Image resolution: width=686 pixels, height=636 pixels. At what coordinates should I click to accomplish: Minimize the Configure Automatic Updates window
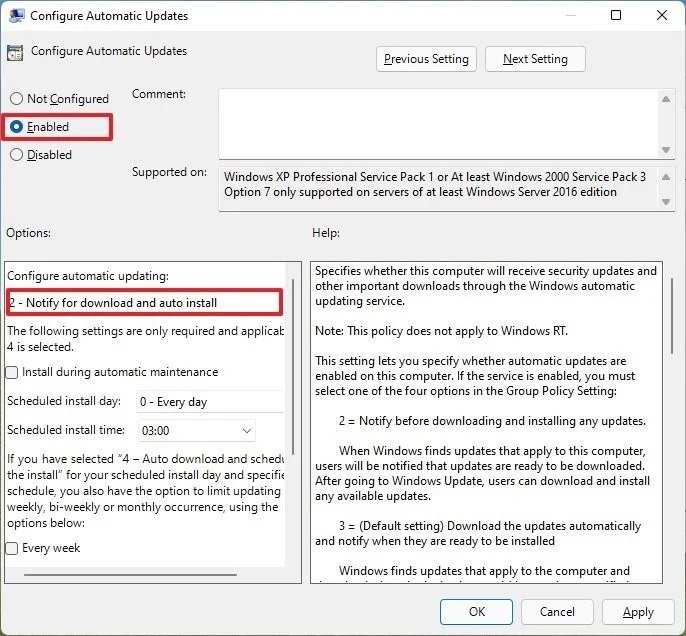click(x=570, y=15)
